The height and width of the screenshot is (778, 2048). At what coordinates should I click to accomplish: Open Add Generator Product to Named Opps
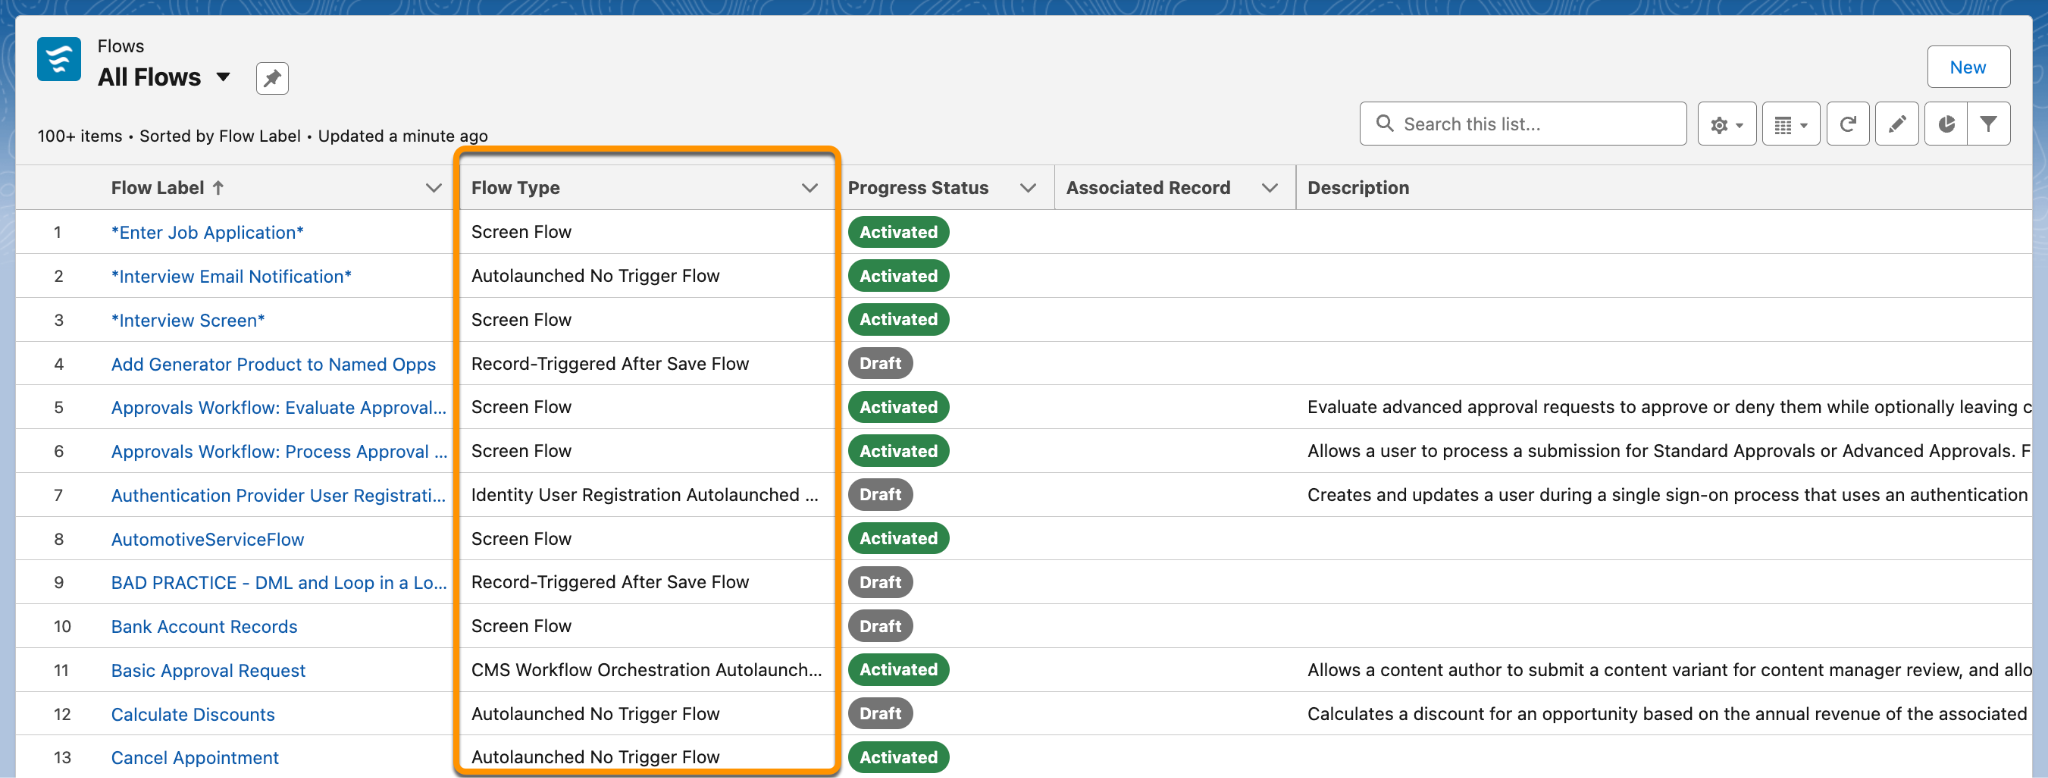(273, 364)
